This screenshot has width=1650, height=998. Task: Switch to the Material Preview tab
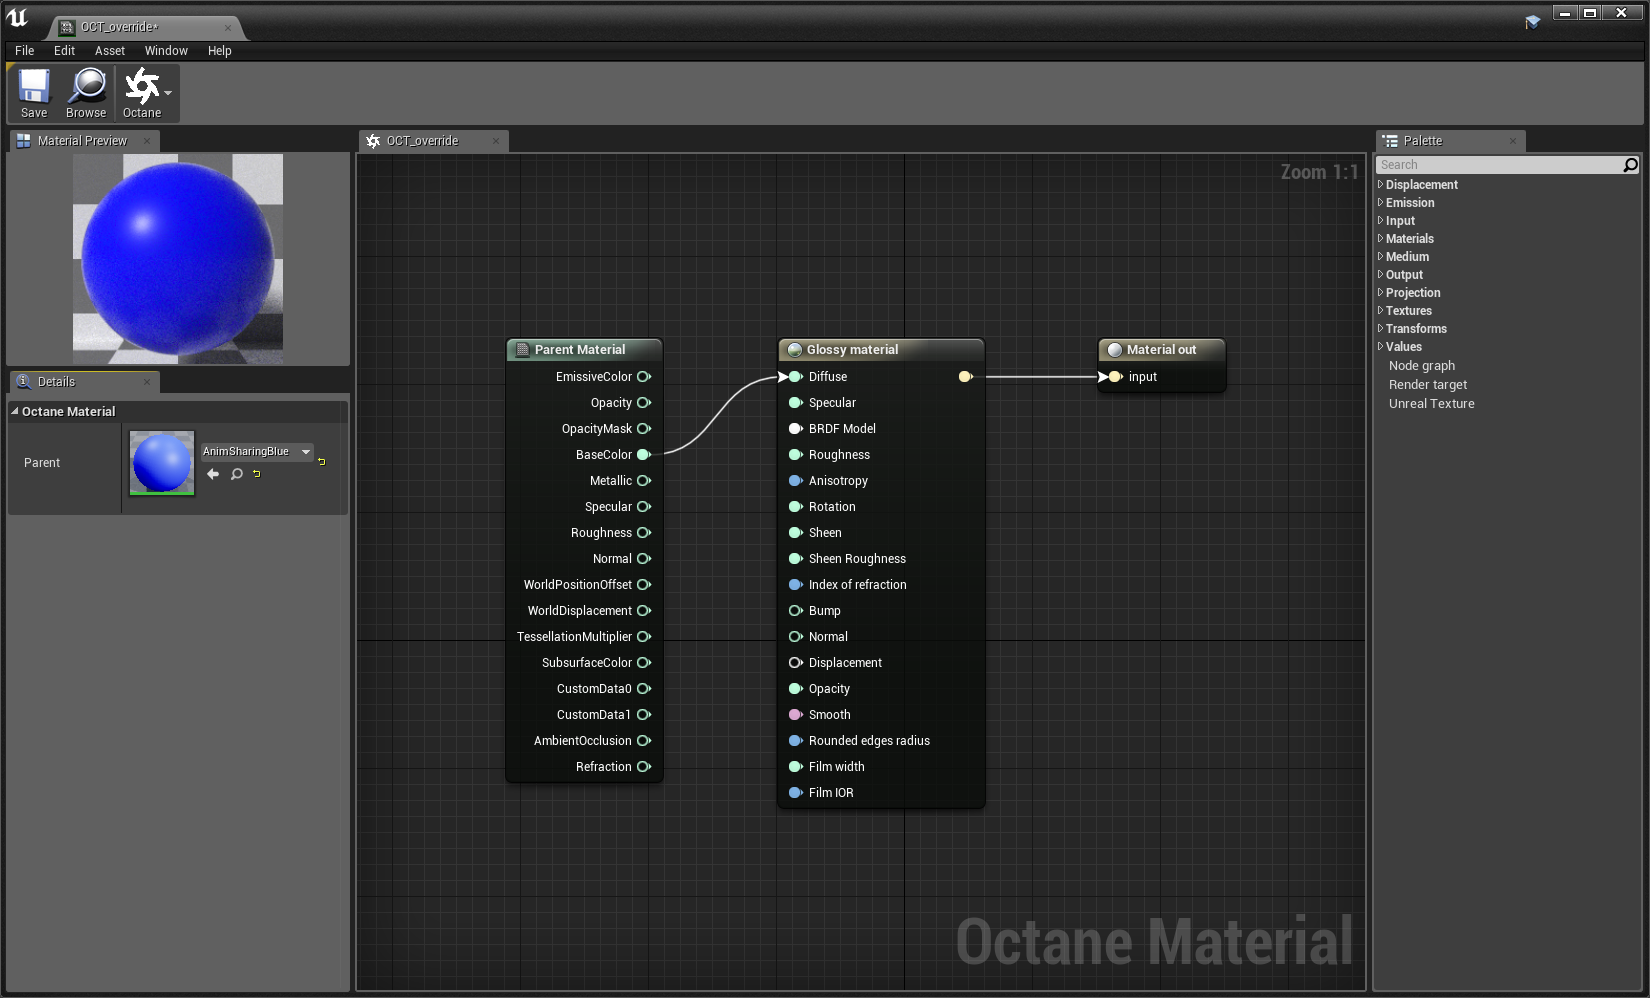click(x=83, y=141)
